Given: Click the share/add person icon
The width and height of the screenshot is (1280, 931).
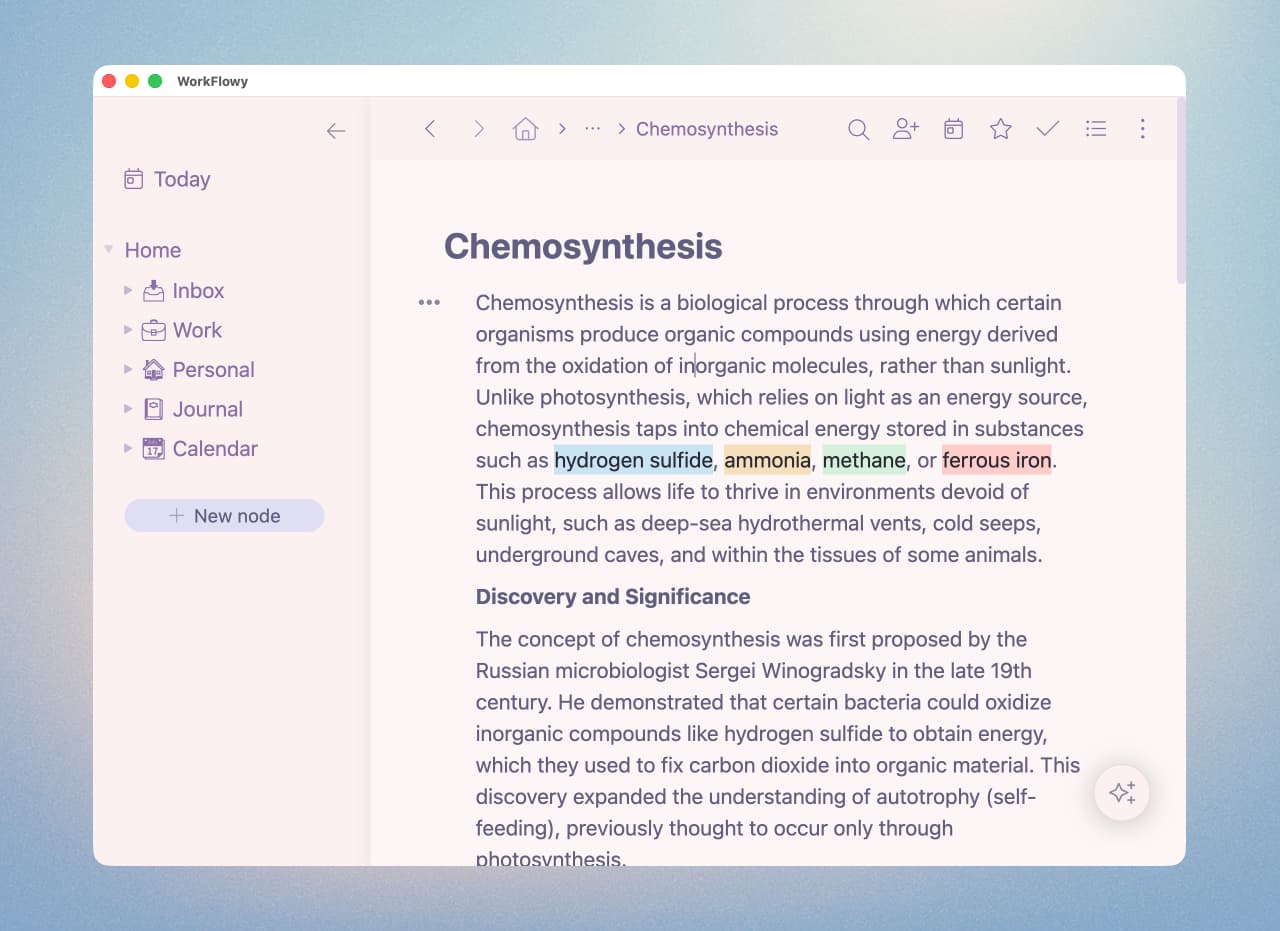Looking at the screenshot, I should click(905, 129).
